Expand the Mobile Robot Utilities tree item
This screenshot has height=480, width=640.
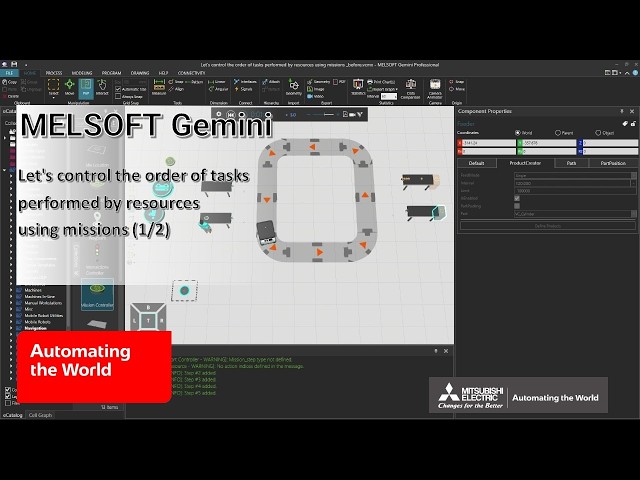11,316
